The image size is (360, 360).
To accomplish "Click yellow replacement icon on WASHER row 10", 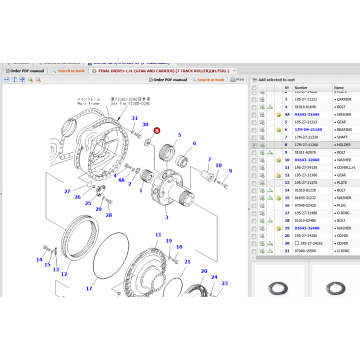I will (x=278, y=160).
